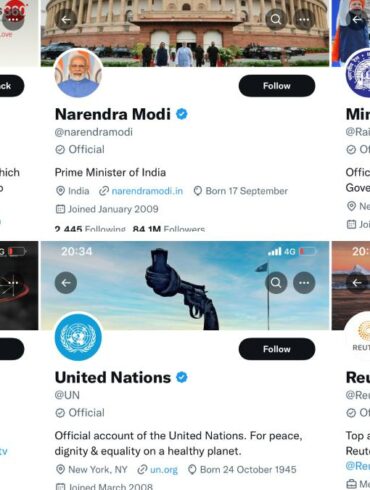Open Parliament building banner image
The height and width of the screenshot is (490, 370).
(185, 33)
